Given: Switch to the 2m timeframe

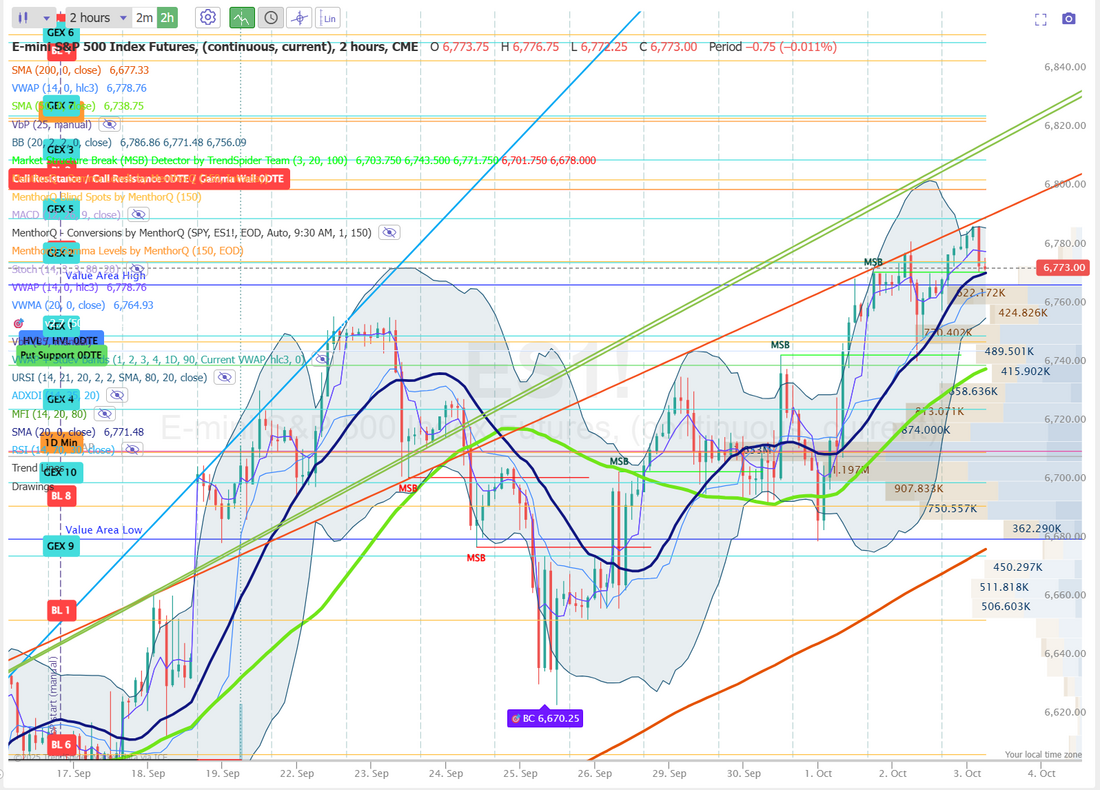Looking at the screenshot, I should pyautogui.click(x=145, y=18).
